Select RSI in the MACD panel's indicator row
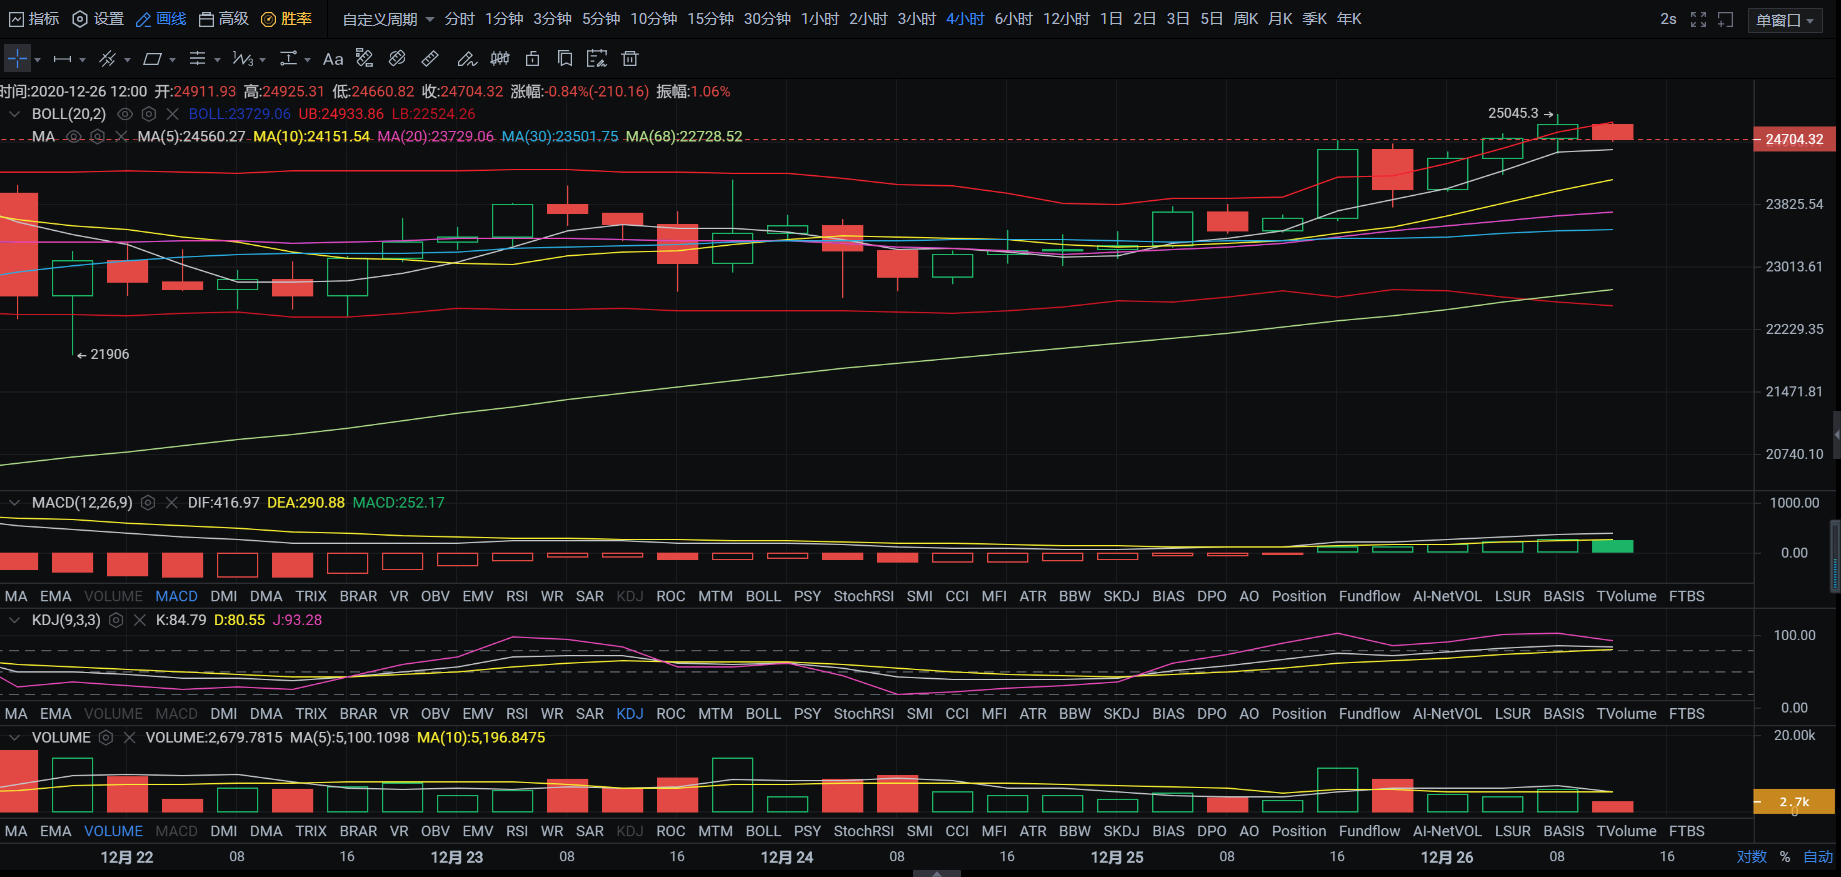 517,596
